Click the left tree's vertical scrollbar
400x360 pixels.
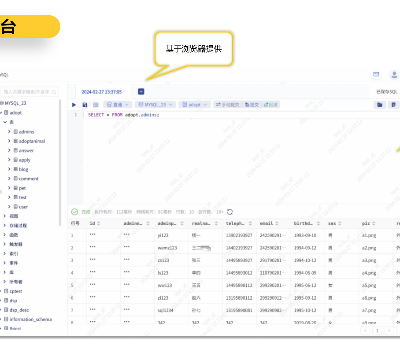point(60,162)
